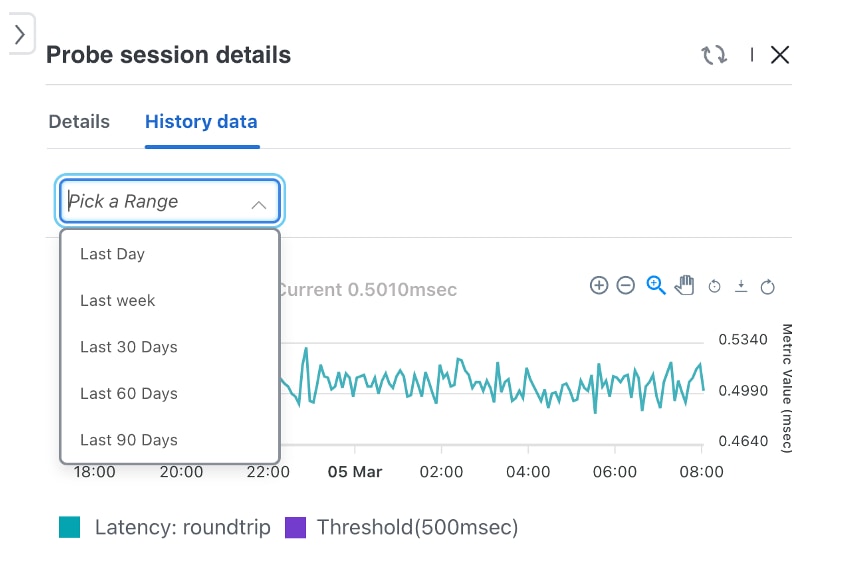Click the chart zoom in plus icon
855x568 pixels.
click(599, 286)
